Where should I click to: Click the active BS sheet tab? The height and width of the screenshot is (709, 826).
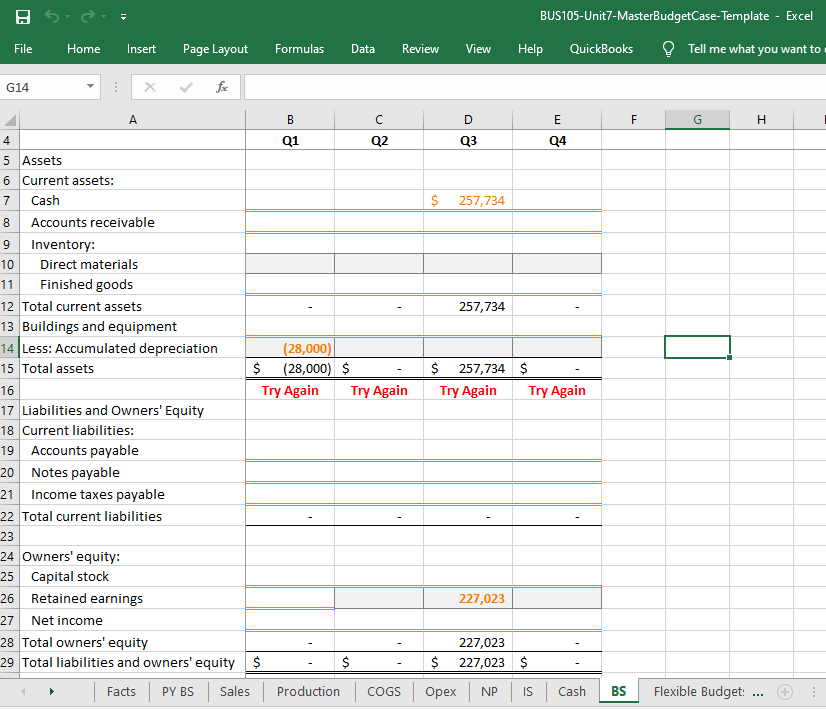click(x=618, y=691)
